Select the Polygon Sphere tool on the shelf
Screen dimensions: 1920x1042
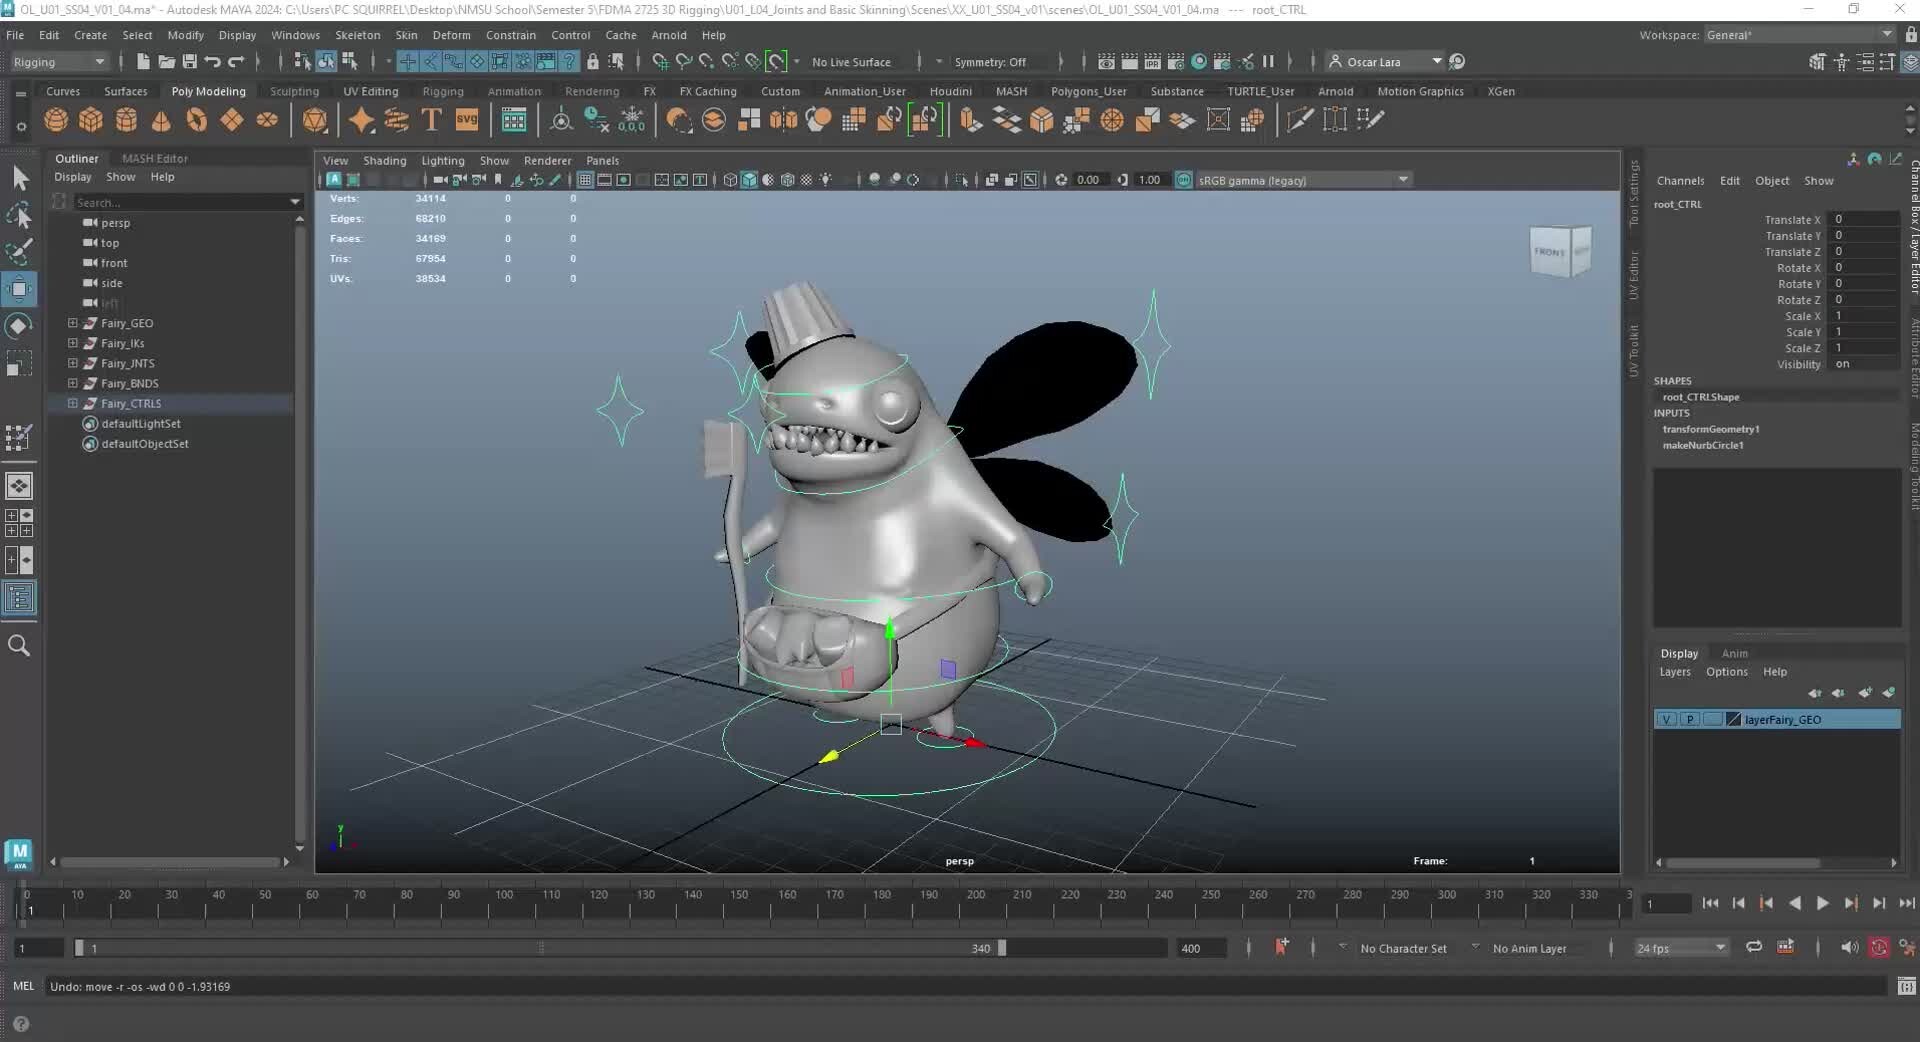pos(56,120)
